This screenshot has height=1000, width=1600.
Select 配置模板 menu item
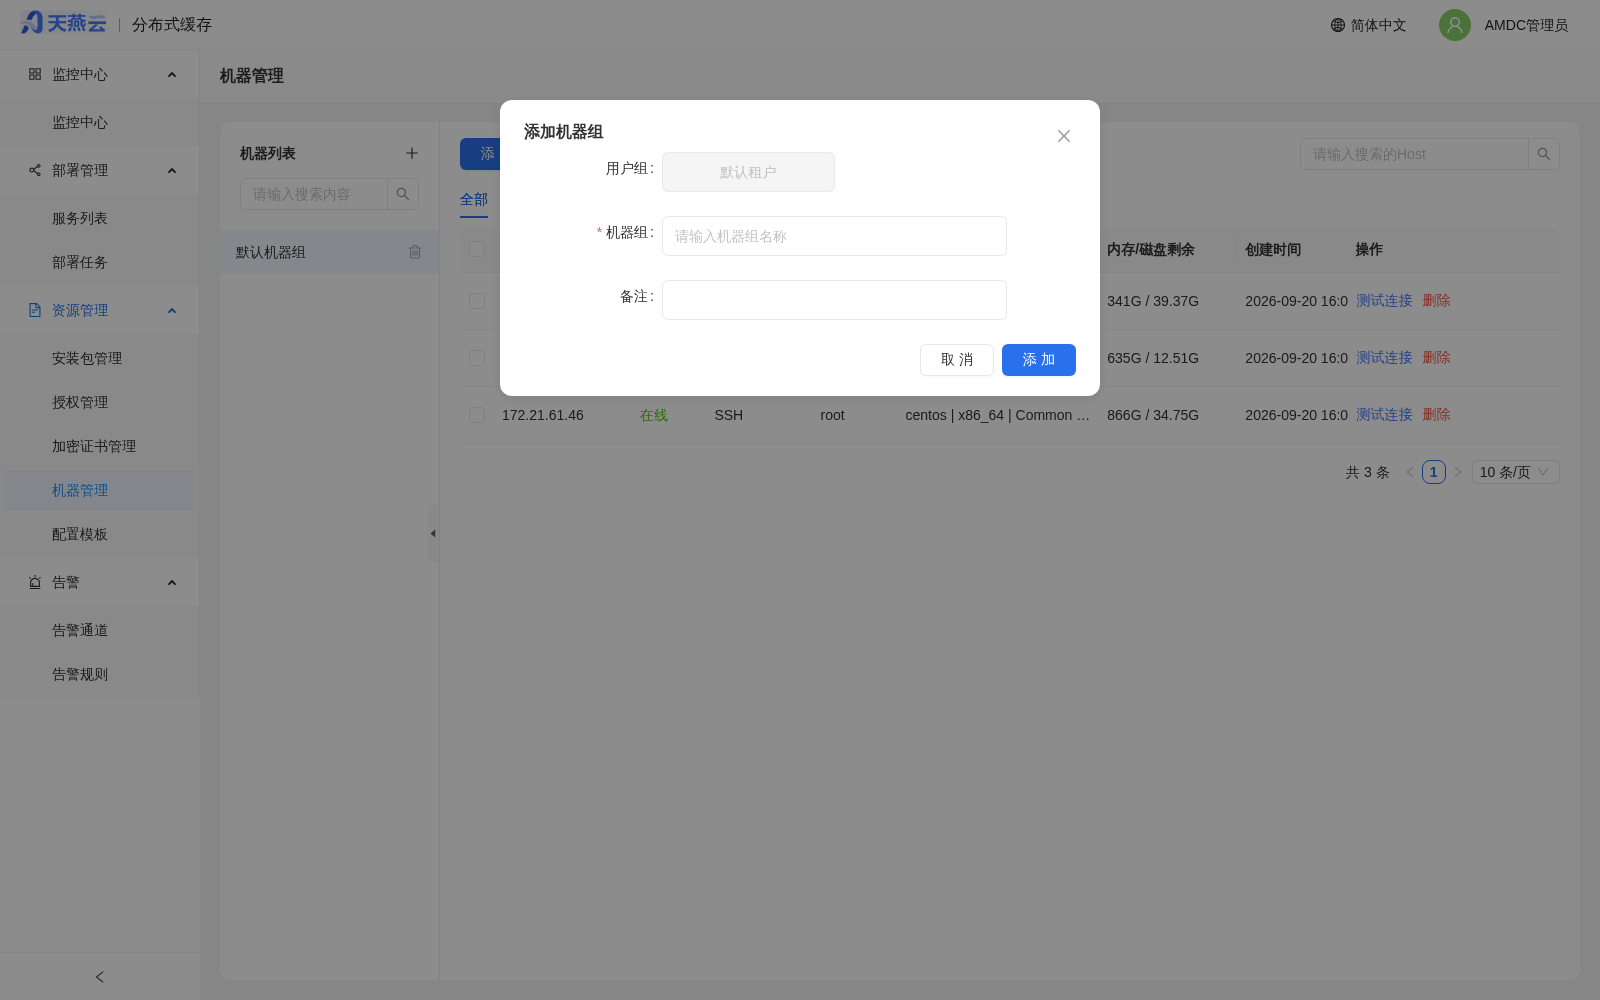(x=100, y=535)
